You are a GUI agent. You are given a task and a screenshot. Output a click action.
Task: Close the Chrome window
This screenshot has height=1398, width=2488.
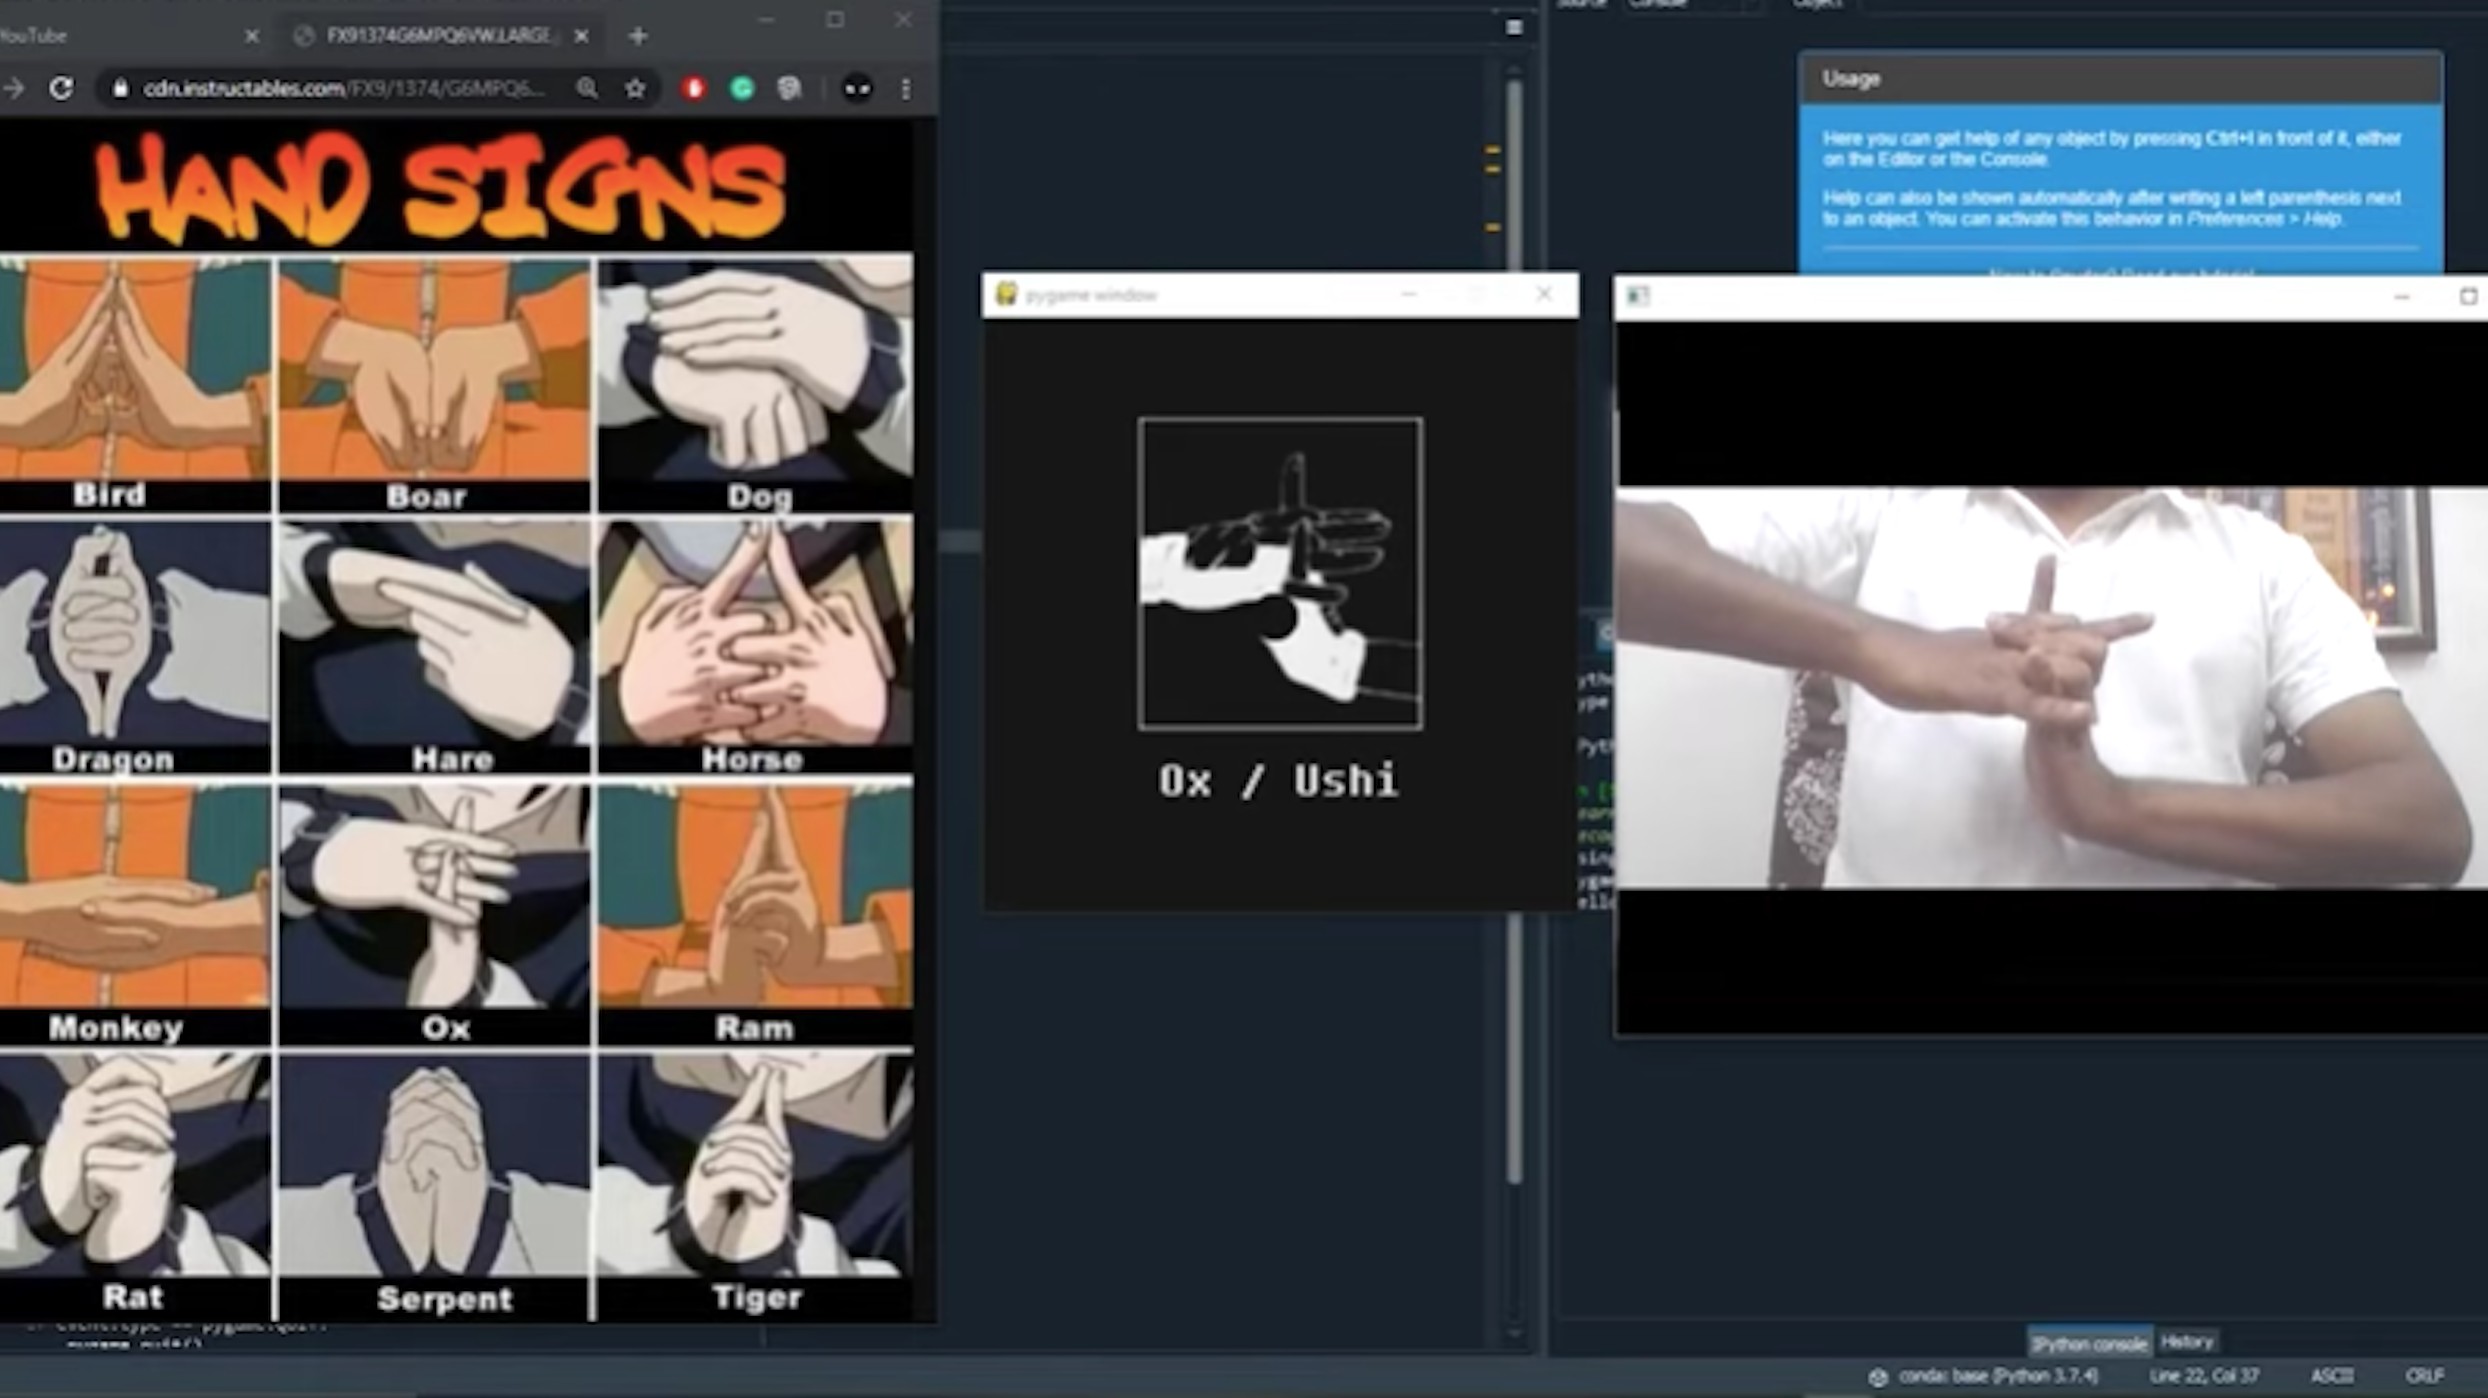click(x=903, y=19)
